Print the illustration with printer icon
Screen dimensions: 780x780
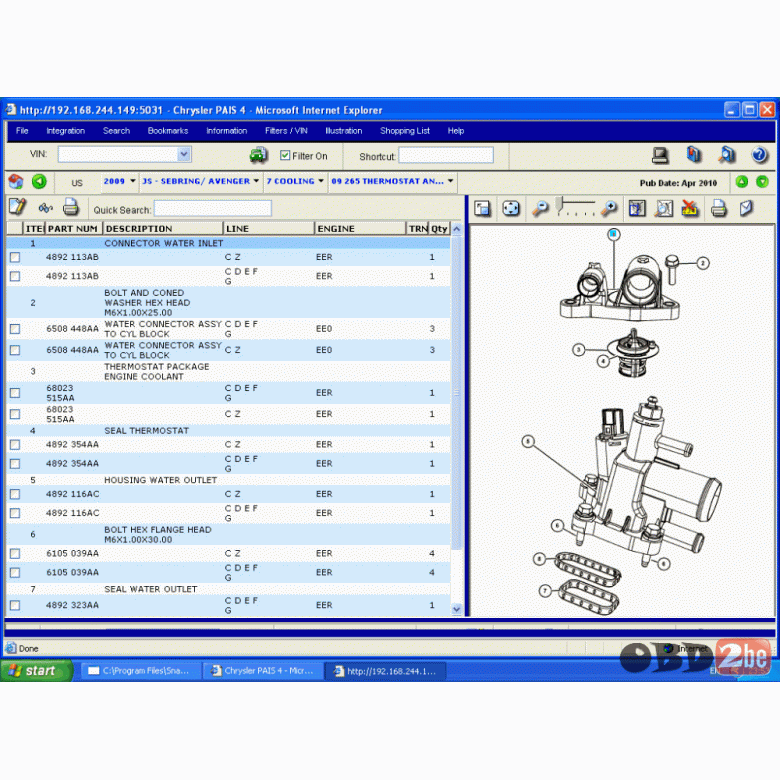[x=718, y=208]
